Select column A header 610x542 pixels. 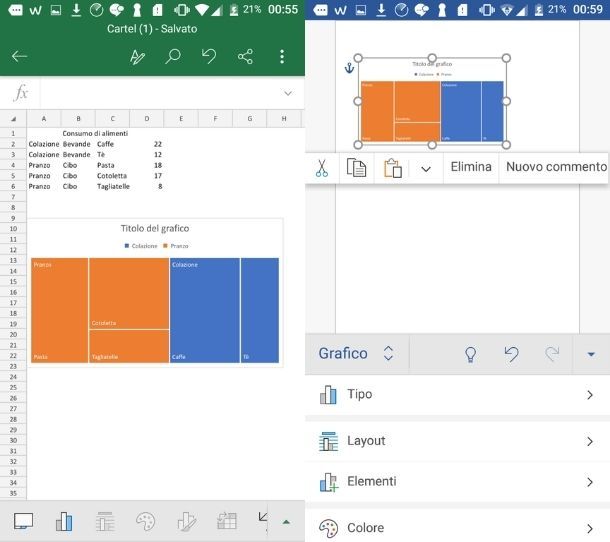[x=44, y=119]
